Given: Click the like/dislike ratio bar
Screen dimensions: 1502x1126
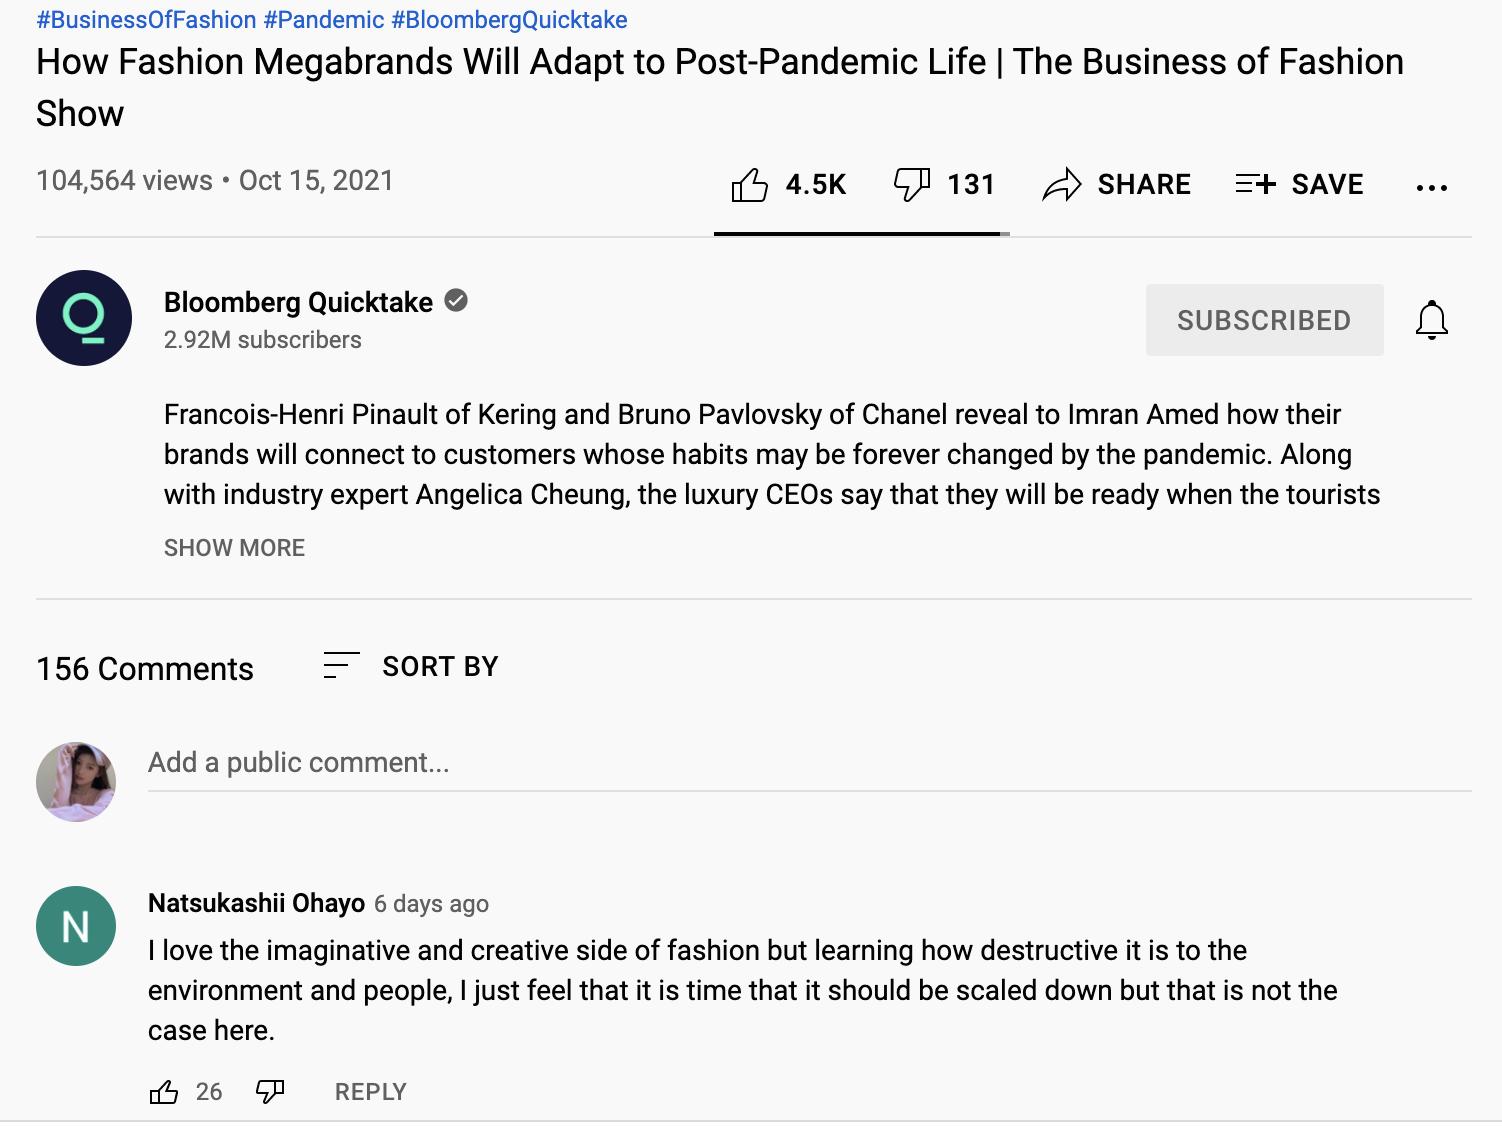Looking at the screenshot, I should click(861, 233).
